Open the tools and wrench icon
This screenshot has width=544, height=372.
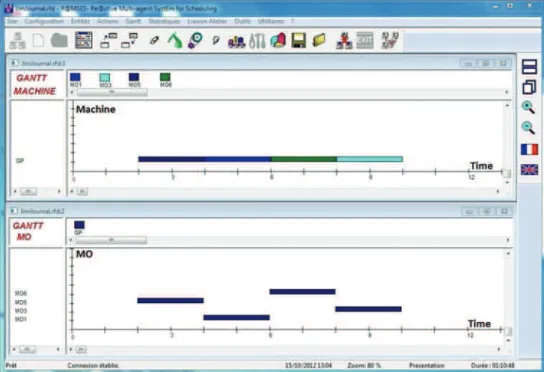click(x=257, y=41)
